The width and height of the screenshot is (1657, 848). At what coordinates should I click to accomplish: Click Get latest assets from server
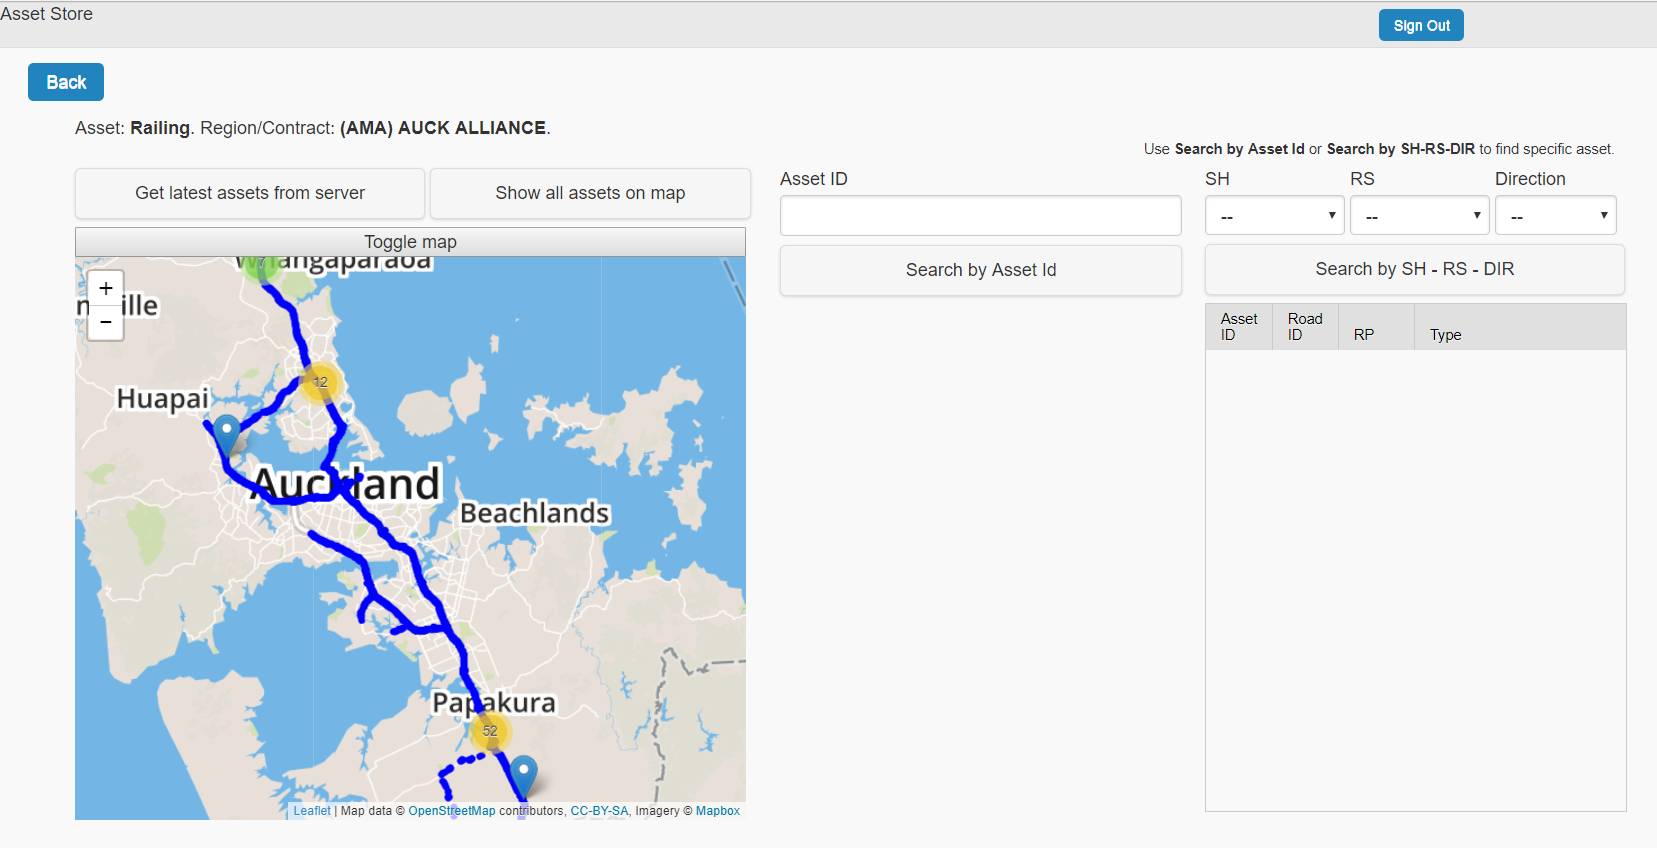(250, 193)
